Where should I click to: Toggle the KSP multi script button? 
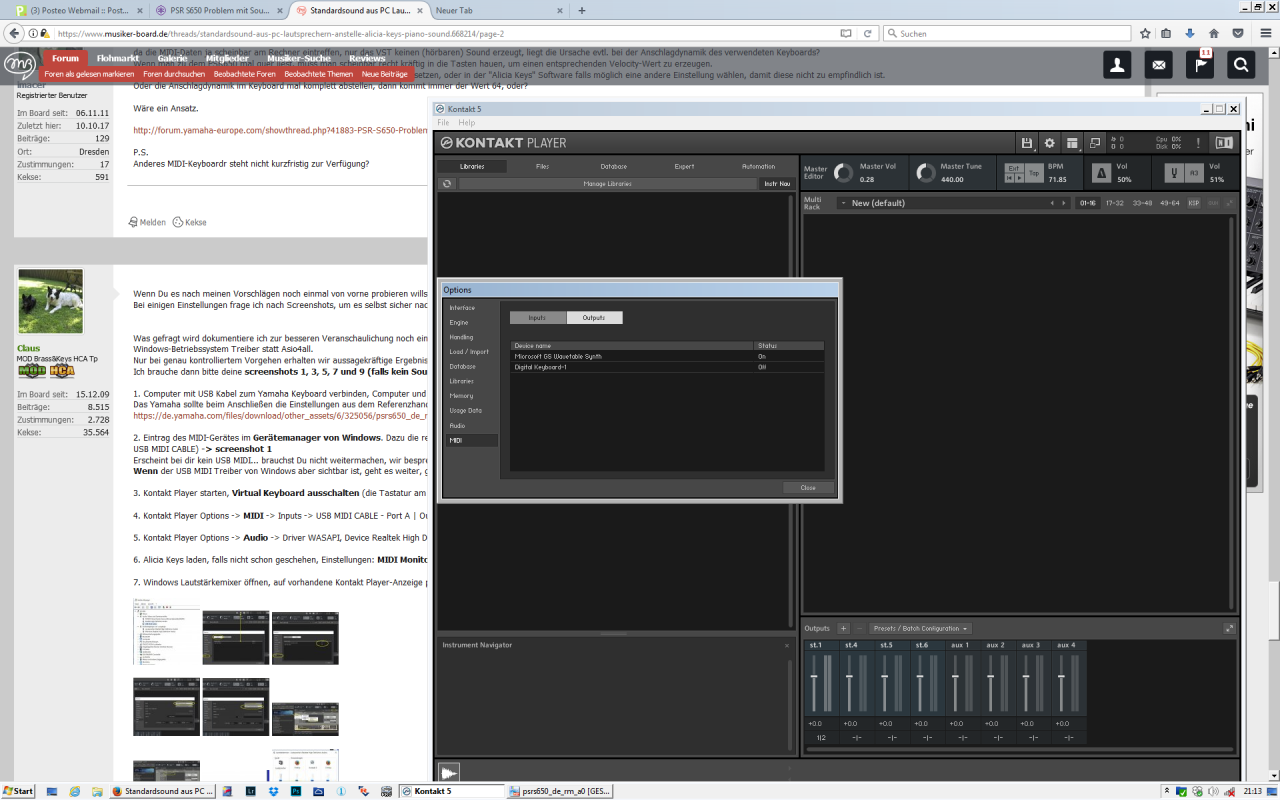1194,203
